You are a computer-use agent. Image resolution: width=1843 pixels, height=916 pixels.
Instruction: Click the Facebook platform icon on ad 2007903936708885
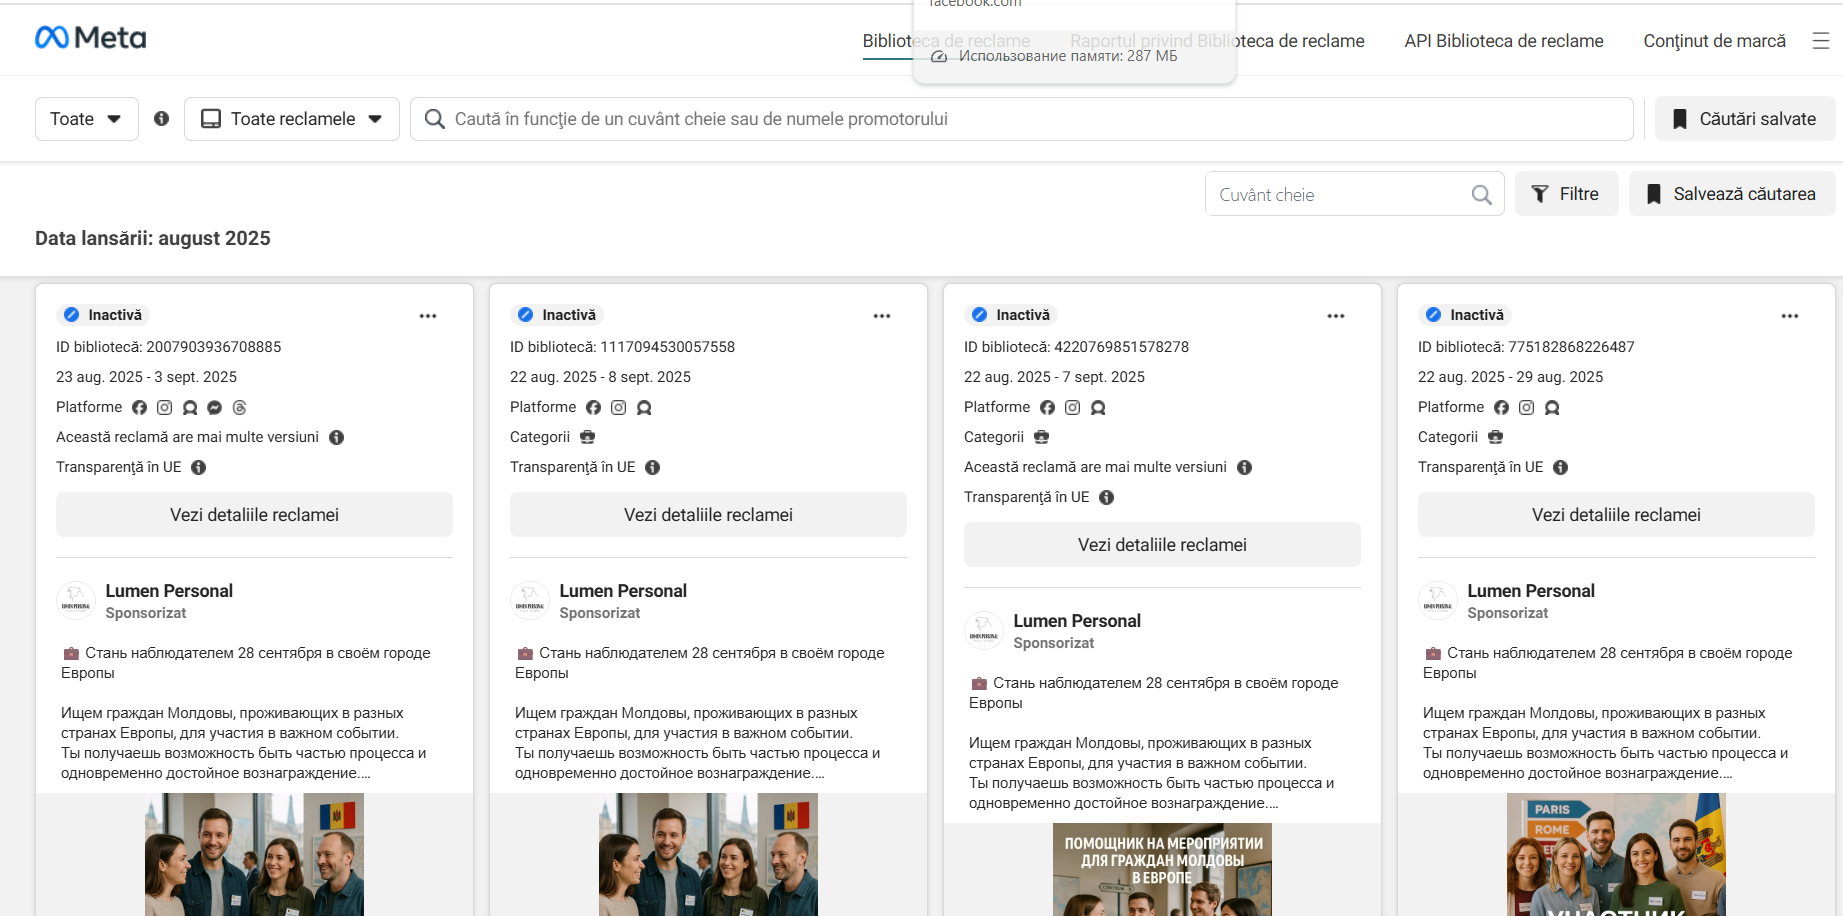click(x=140, y=407)
